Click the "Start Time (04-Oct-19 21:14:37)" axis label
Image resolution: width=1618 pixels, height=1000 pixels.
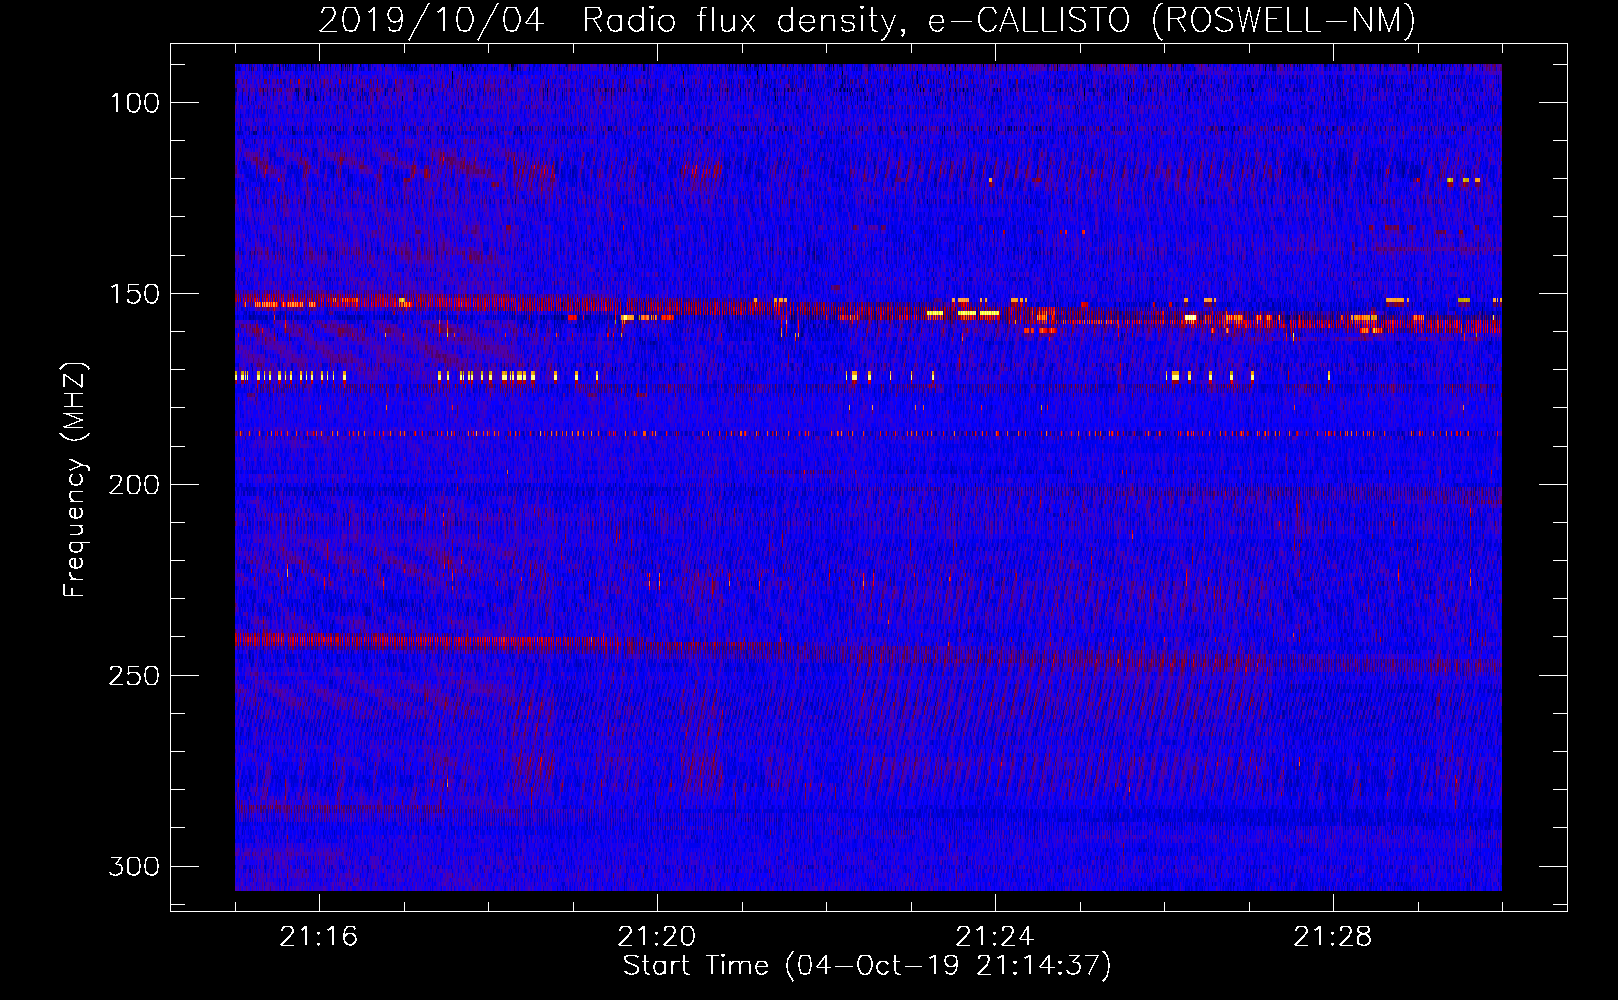coord(867,966)
